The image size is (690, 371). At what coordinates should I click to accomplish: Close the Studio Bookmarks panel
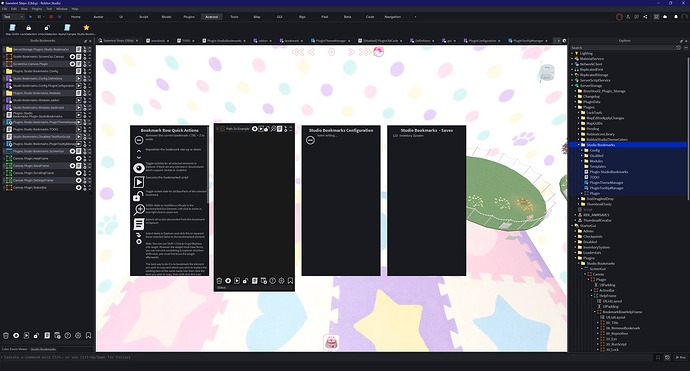coord(90,41)
